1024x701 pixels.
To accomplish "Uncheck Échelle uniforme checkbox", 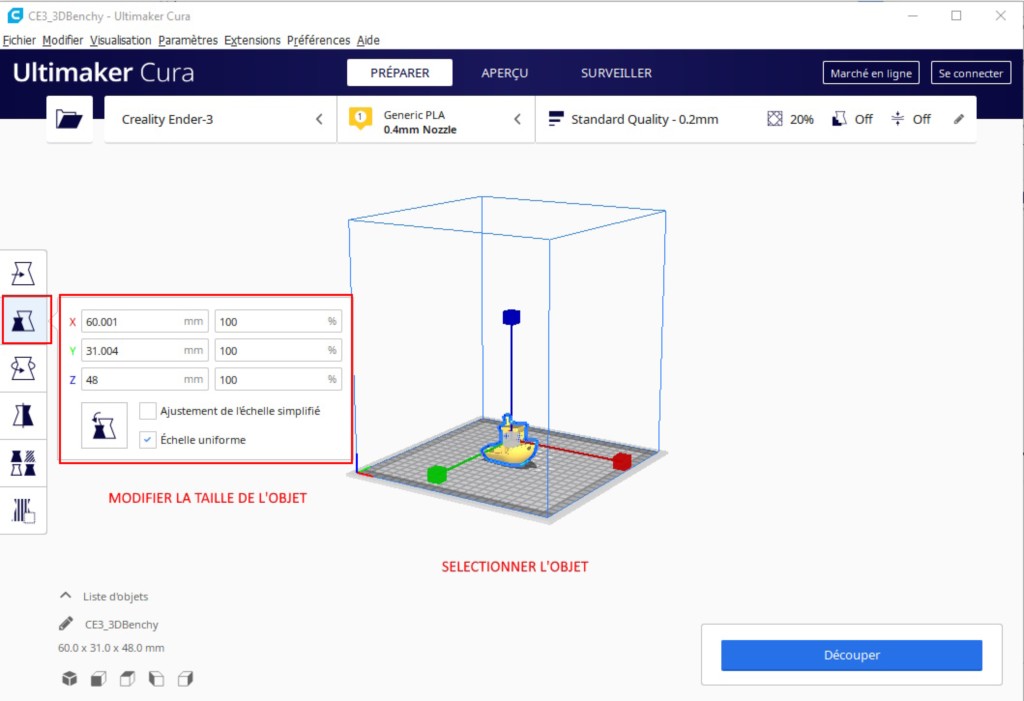I will coord(148,440).
